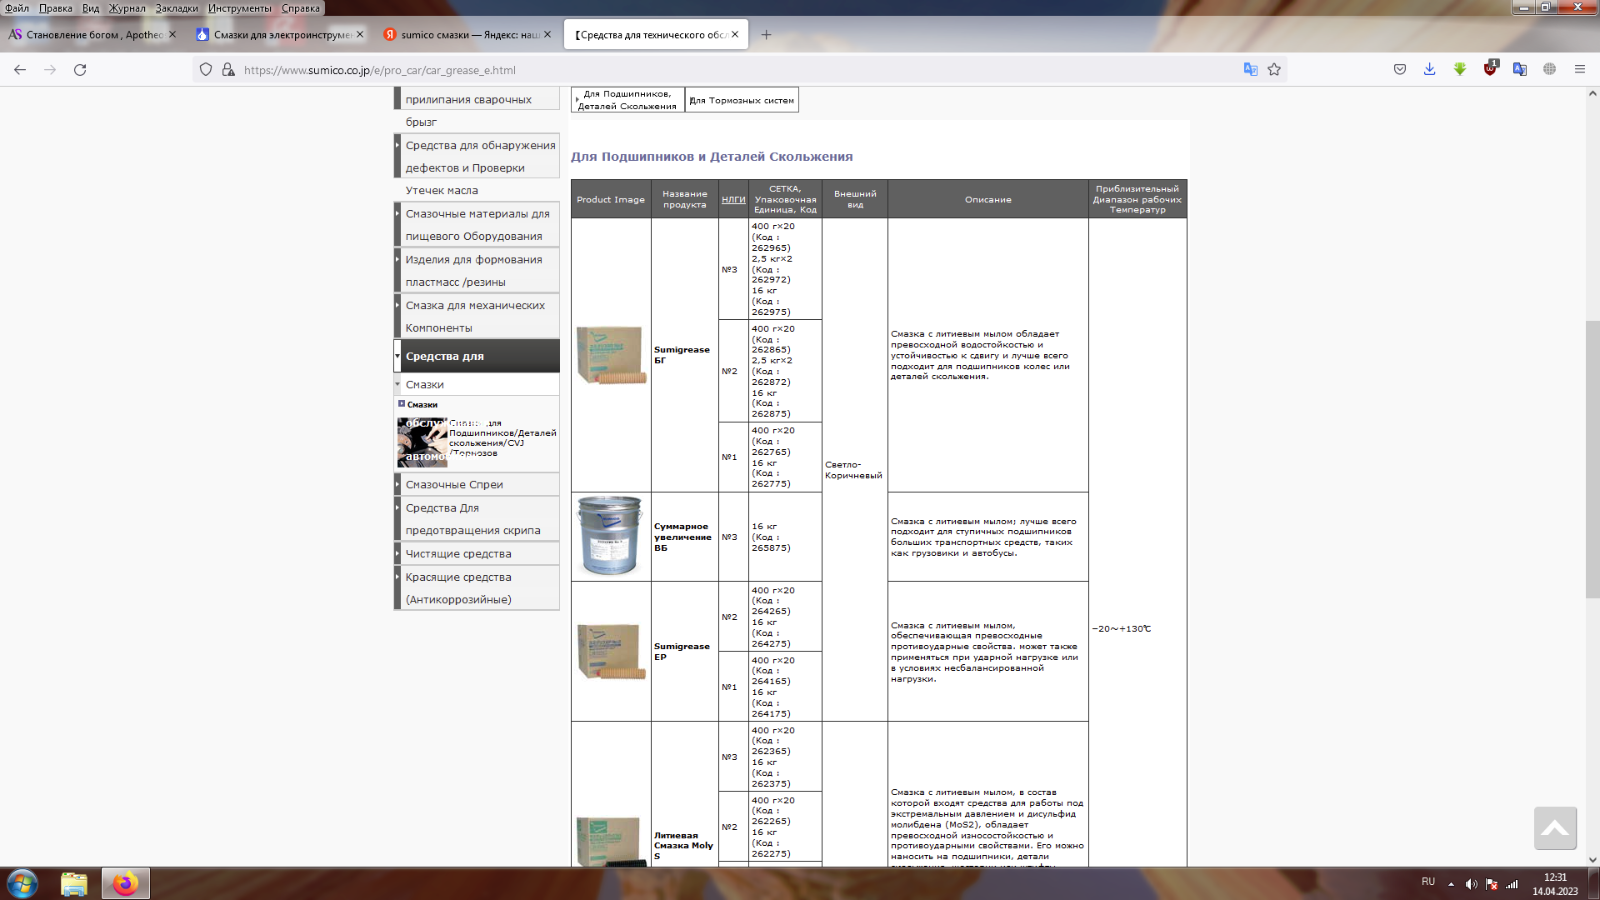Viewport: 1600px width, 900px height.
Task: Expand 'Смазочные Спреи' sidebar item
Action: pyautogui.click(x=477, y=485)
